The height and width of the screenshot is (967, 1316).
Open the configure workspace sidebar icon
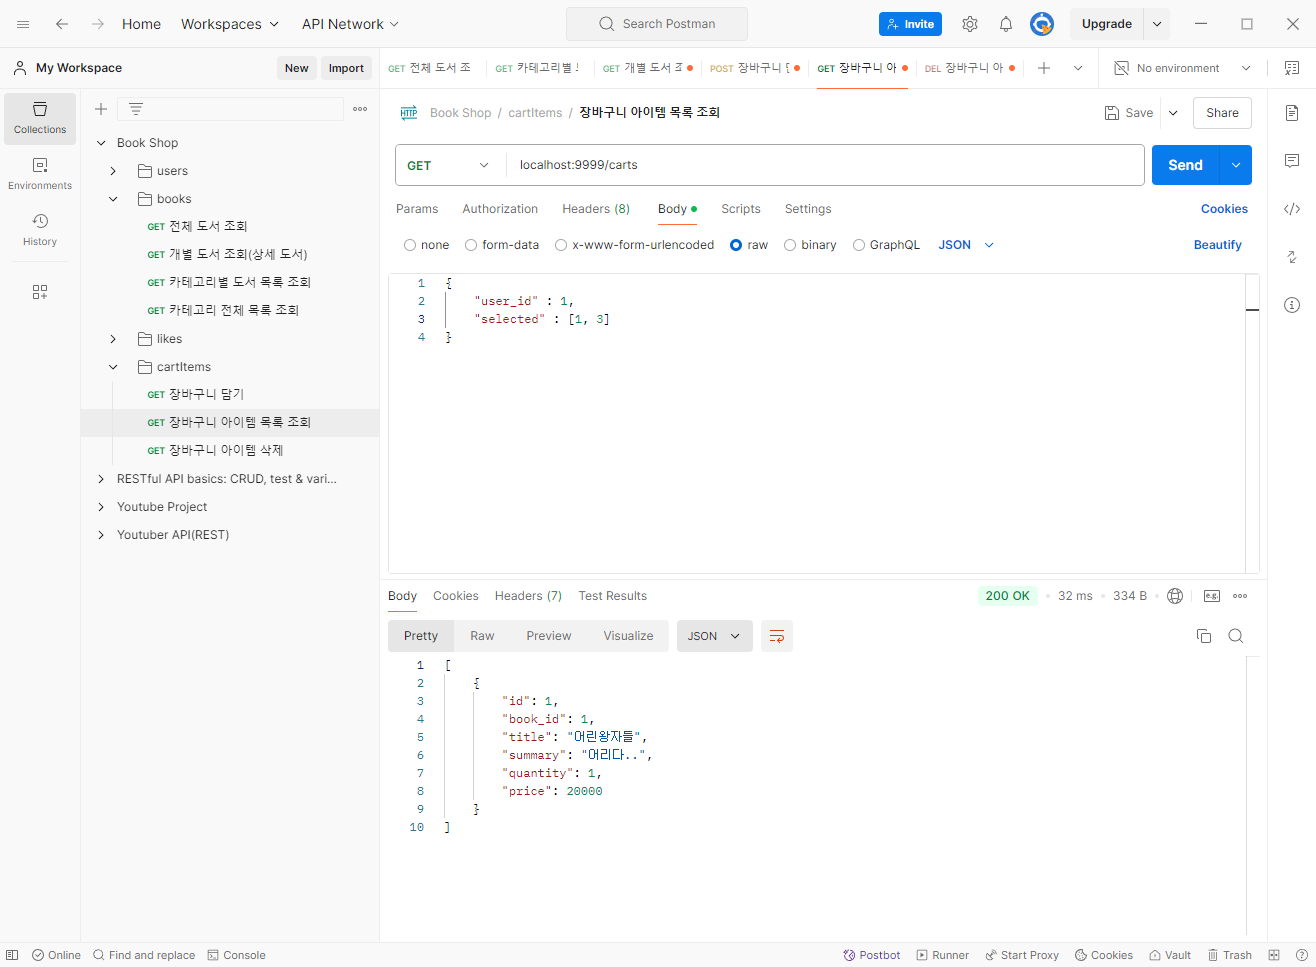pos(40,292)
